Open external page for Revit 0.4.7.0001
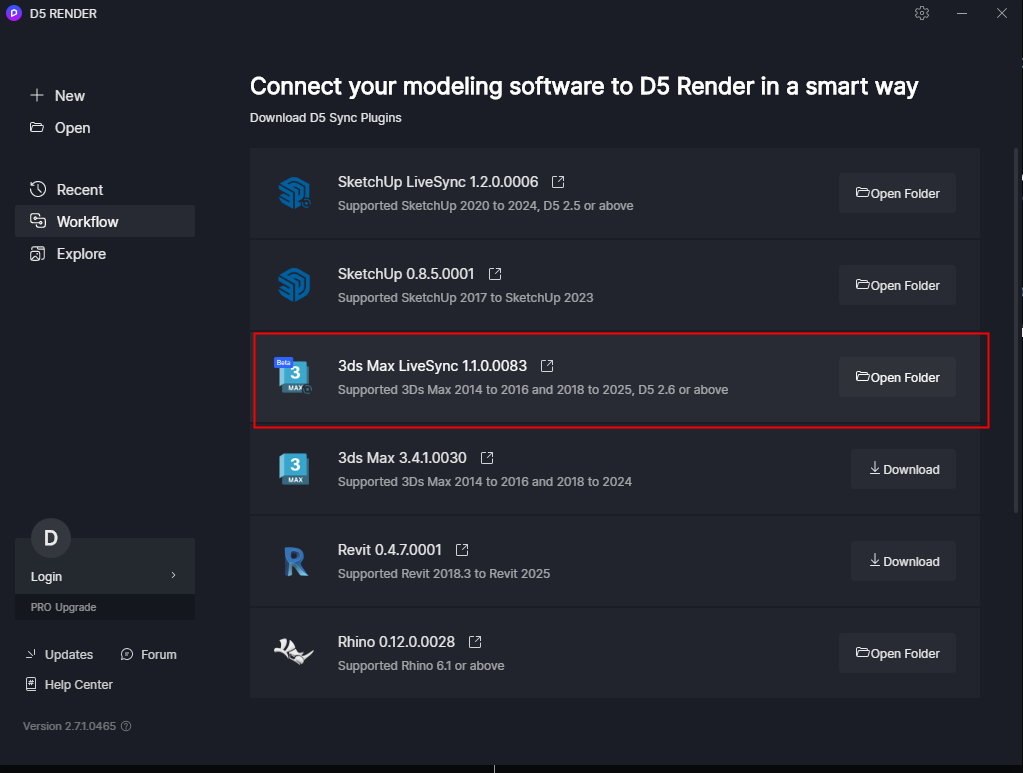1023x773 pixels. [460, 549]
